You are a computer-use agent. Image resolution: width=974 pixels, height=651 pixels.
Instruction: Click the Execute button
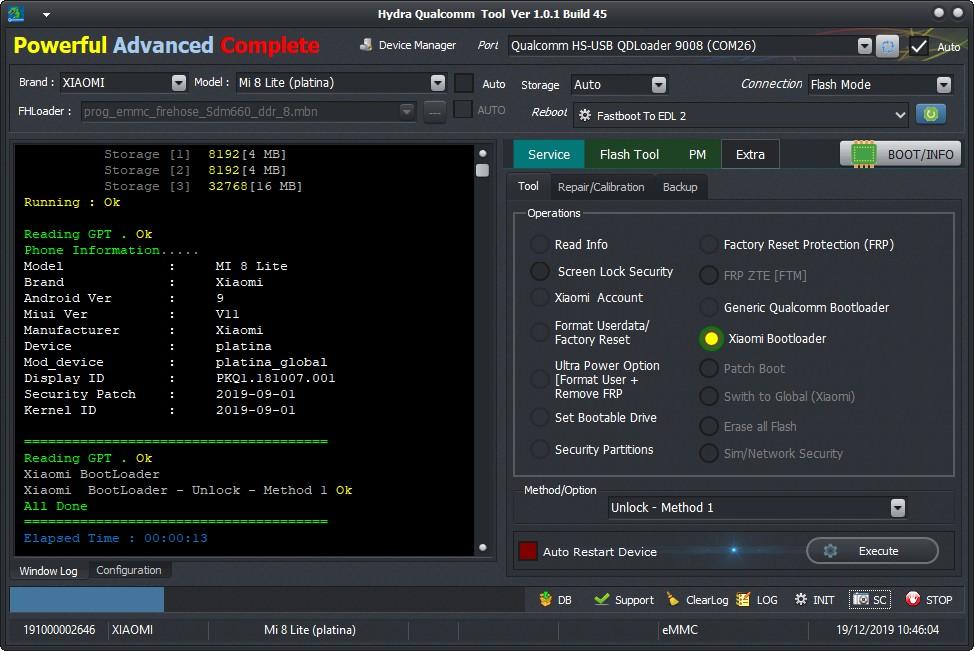[x=872, y=550]
